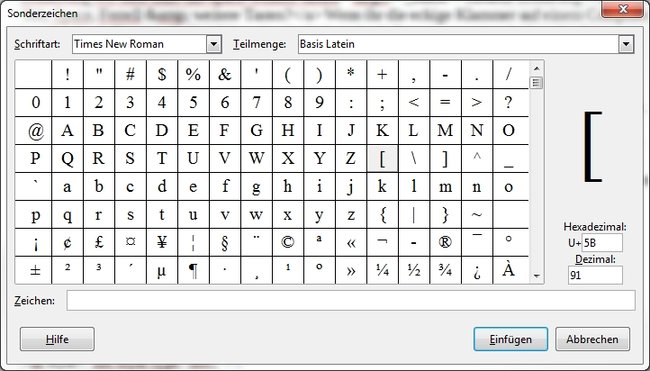Click the Hexadezimal code input field
This screenshot has height=371, width=650.
[602, 242]
